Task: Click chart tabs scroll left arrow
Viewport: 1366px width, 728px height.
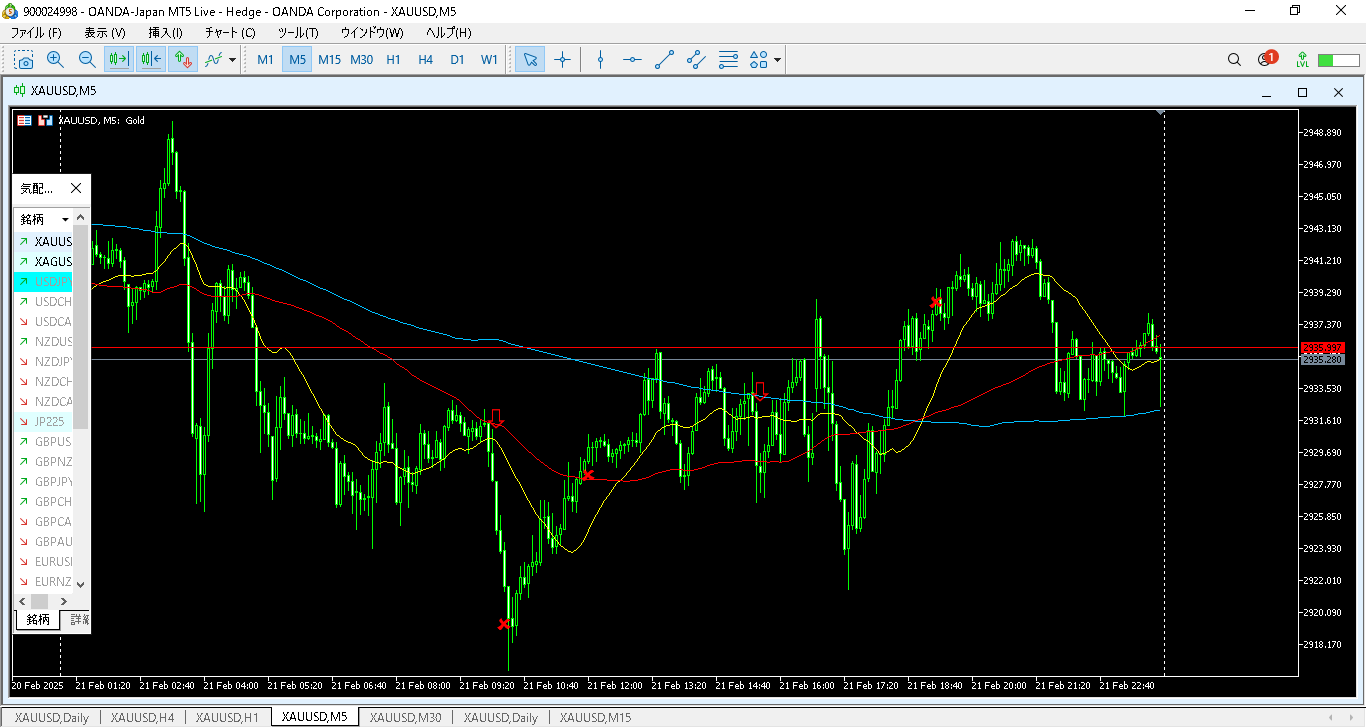Action: point(1329,718)
